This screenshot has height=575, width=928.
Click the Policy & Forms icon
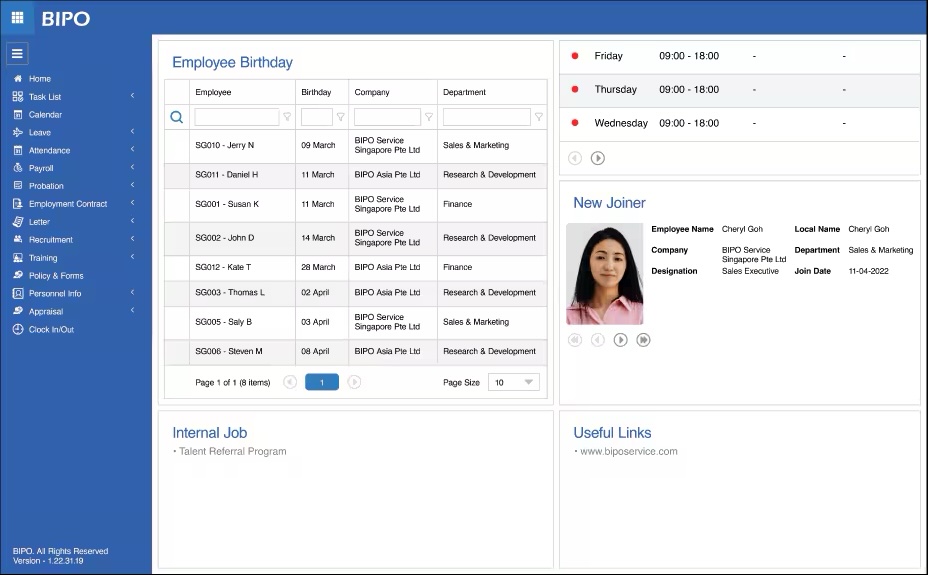(18, 275)
